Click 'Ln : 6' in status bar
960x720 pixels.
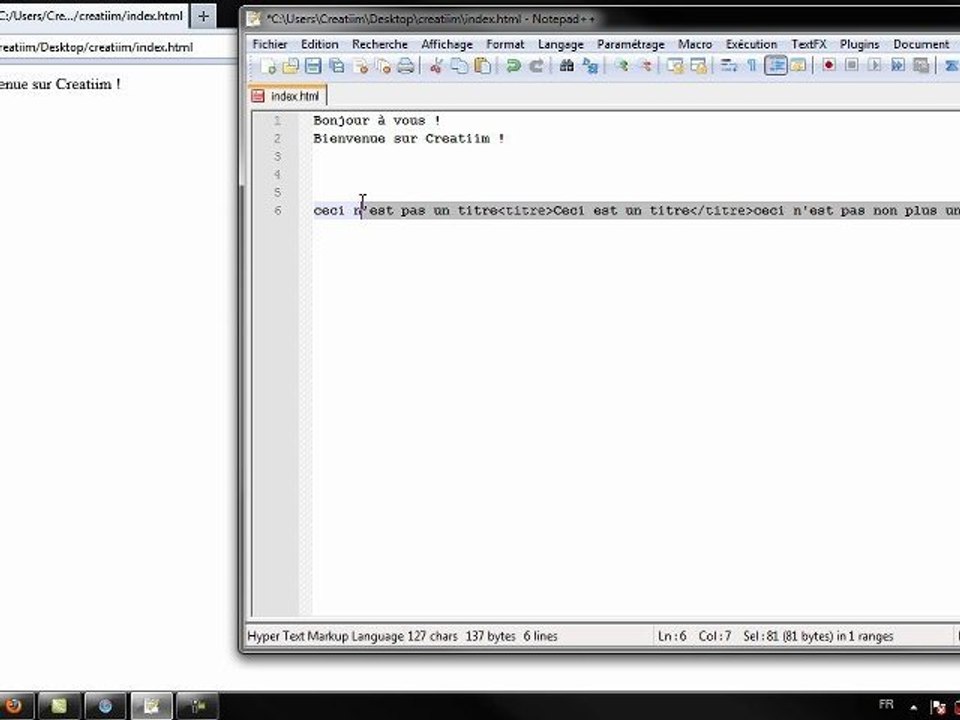(672, 636)
